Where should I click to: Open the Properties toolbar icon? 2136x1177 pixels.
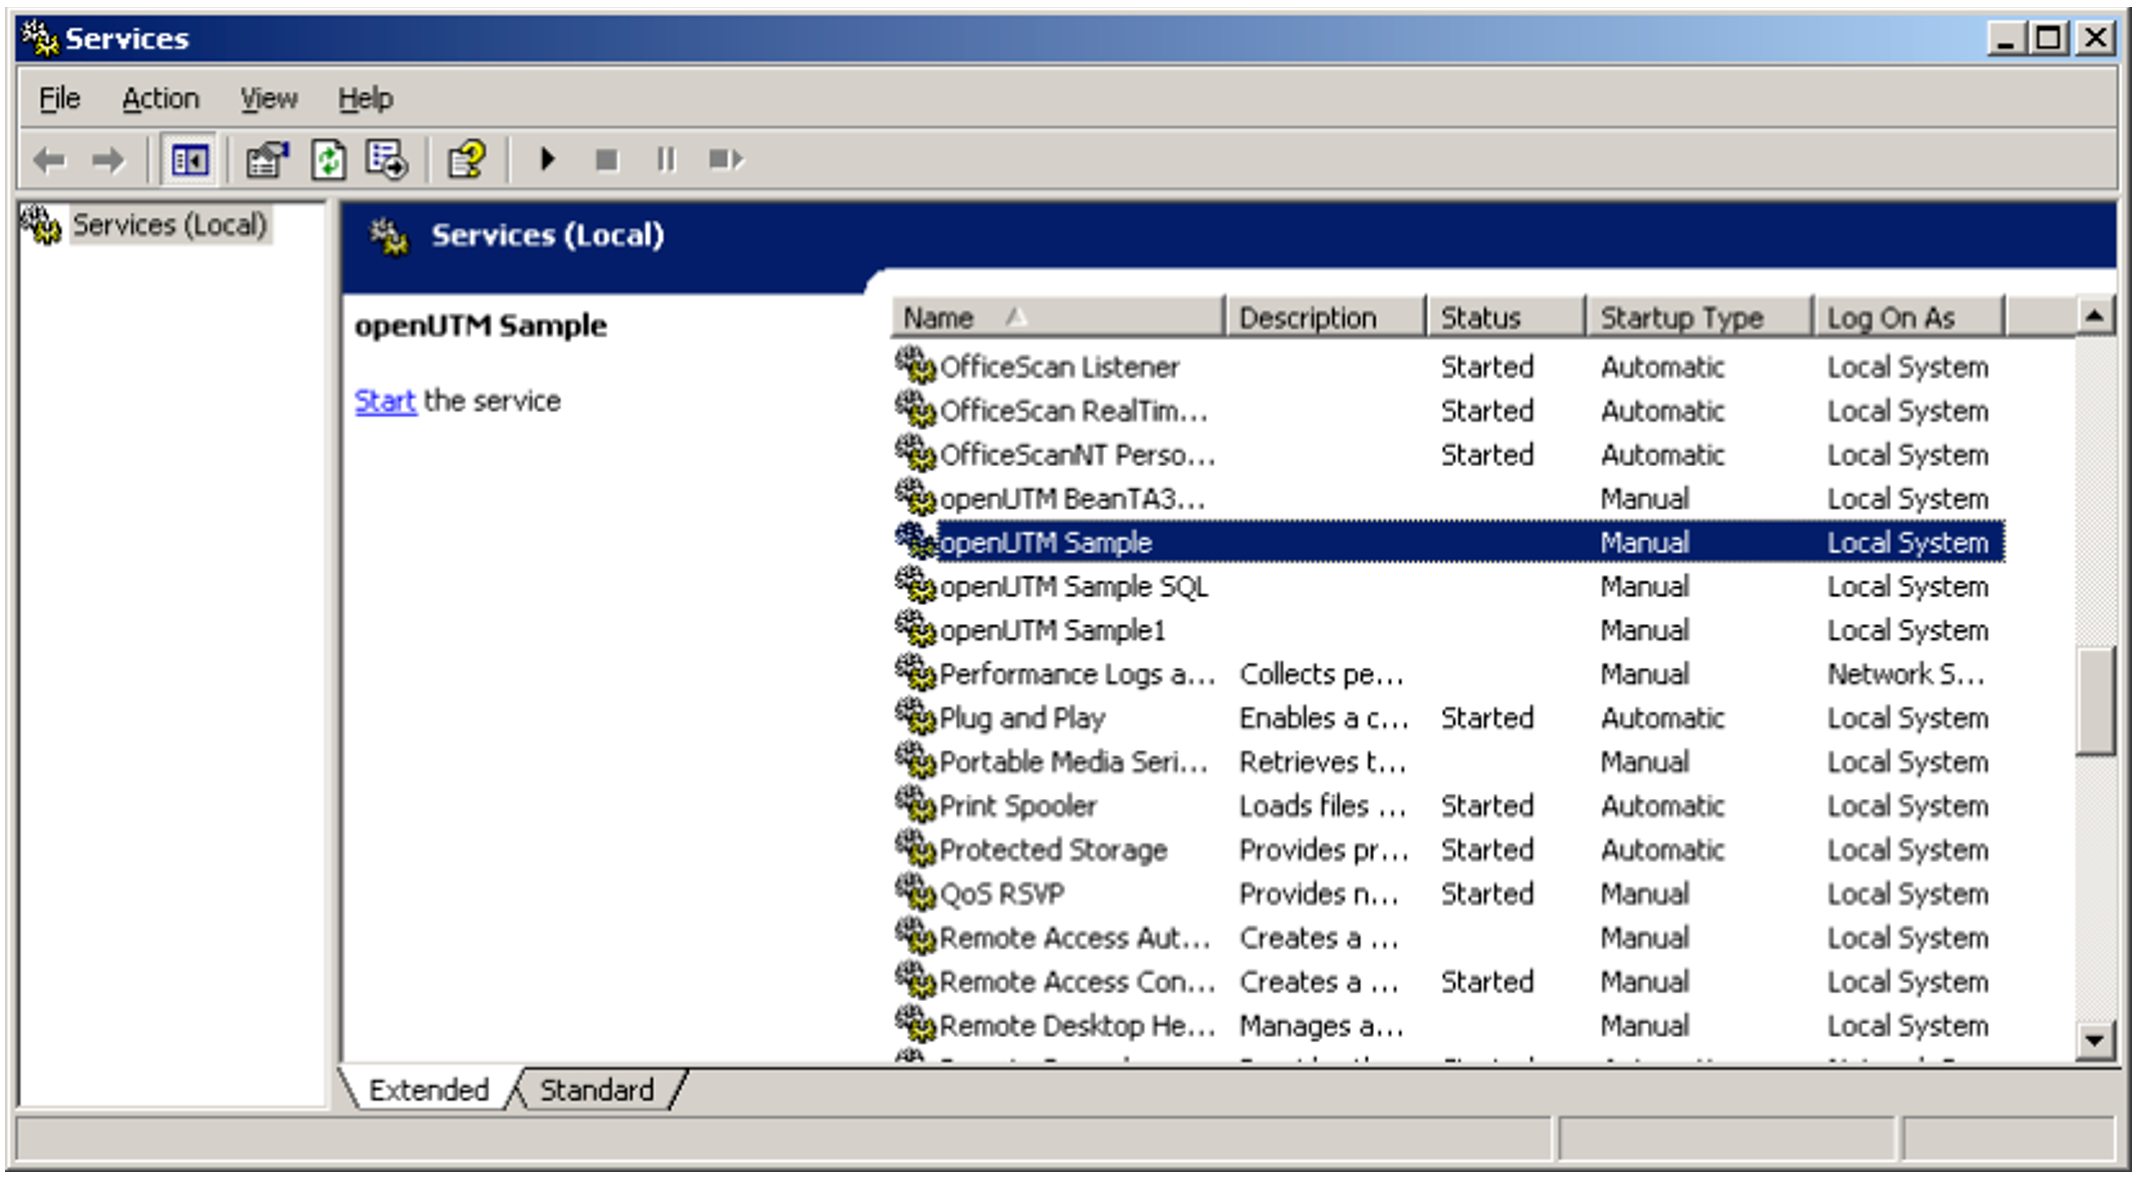coord(267,160)
